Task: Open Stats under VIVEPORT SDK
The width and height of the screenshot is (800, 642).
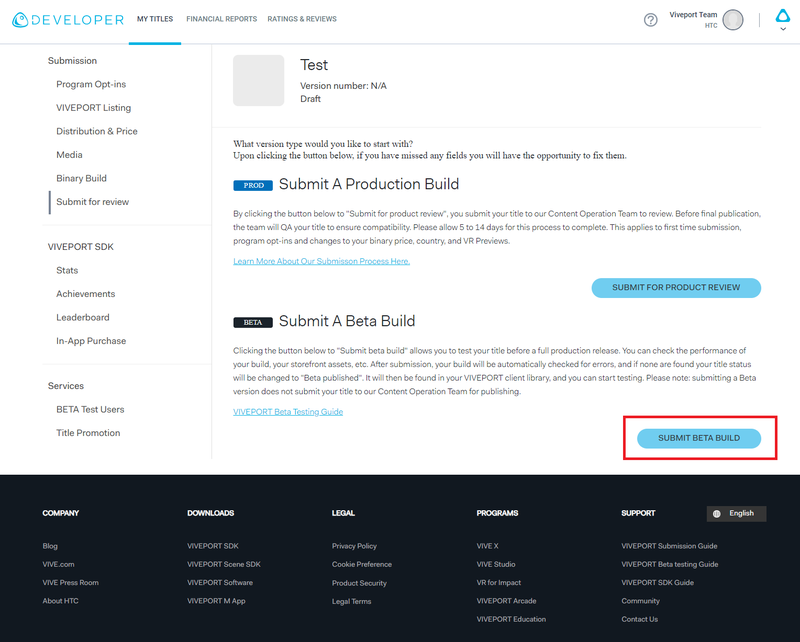Action: click(x=67, y=270)
